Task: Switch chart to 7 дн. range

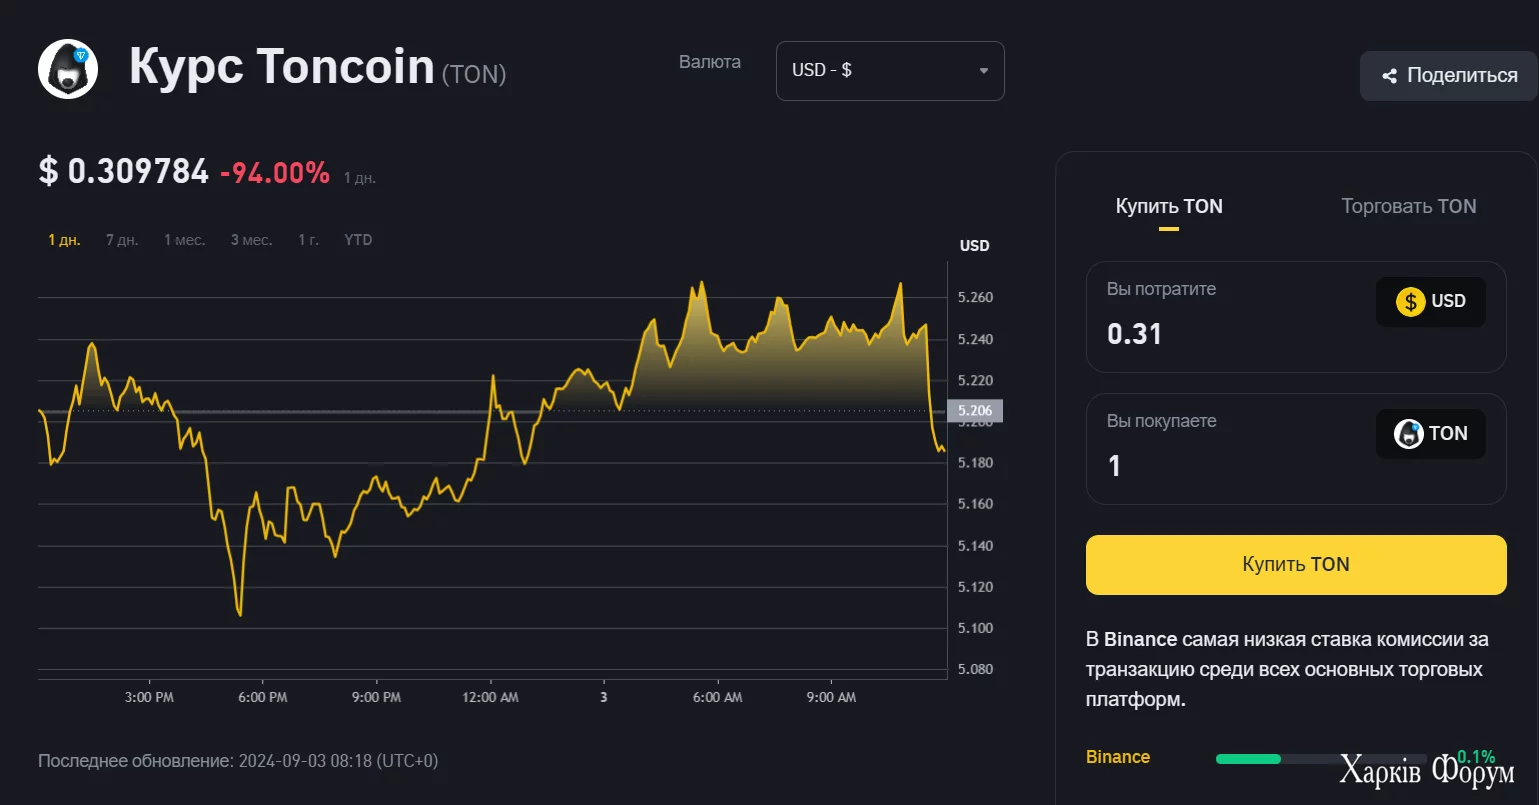Action: [x=122, y=240]
